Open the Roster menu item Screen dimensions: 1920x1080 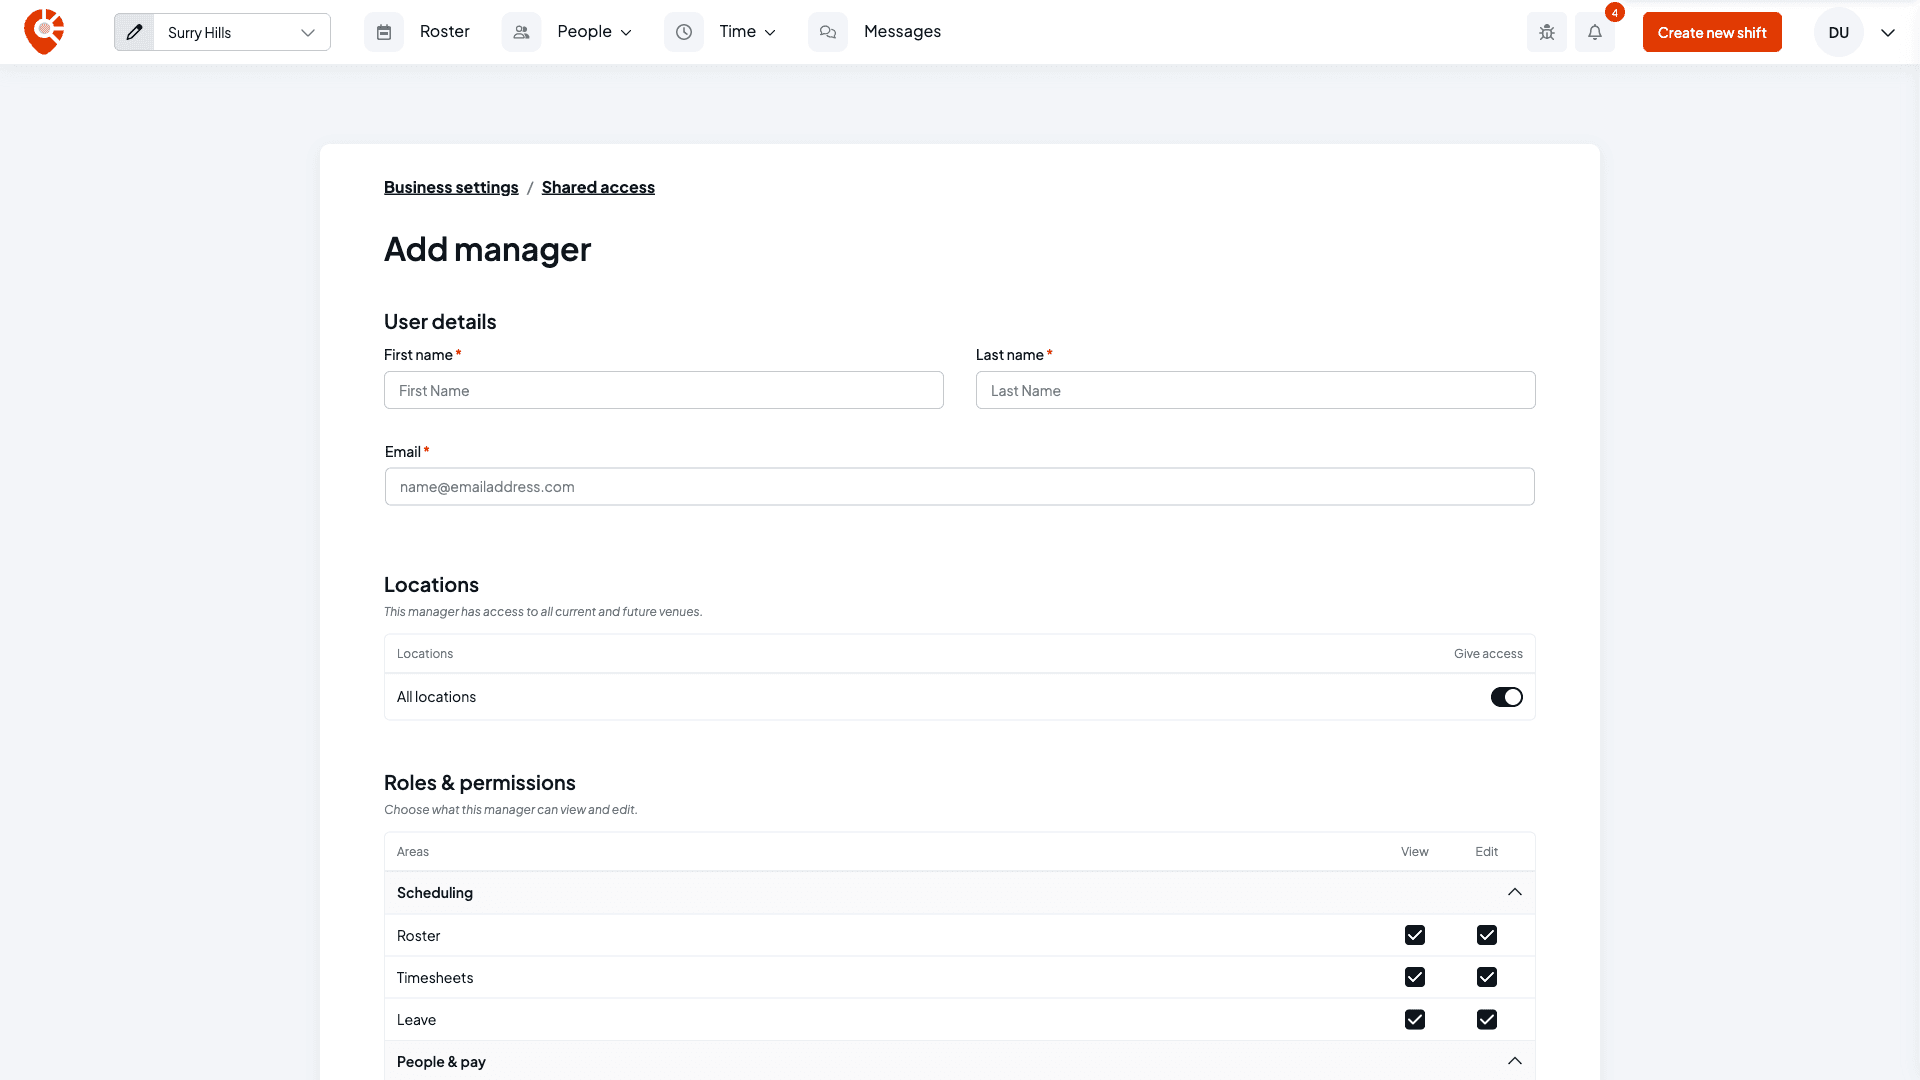click(x=445, y=32)
